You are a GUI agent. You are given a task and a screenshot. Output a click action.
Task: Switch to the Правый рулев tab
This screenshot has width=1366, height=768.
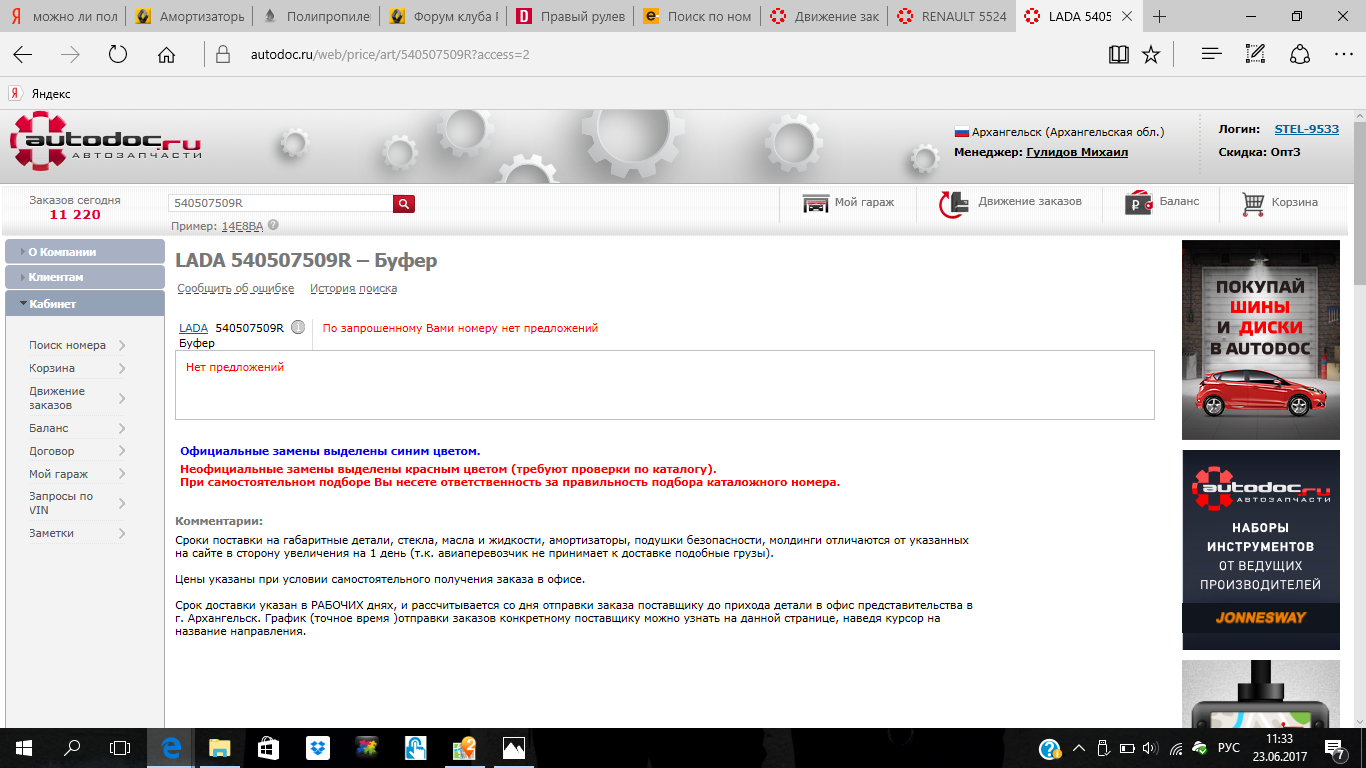tap(571, 16)
